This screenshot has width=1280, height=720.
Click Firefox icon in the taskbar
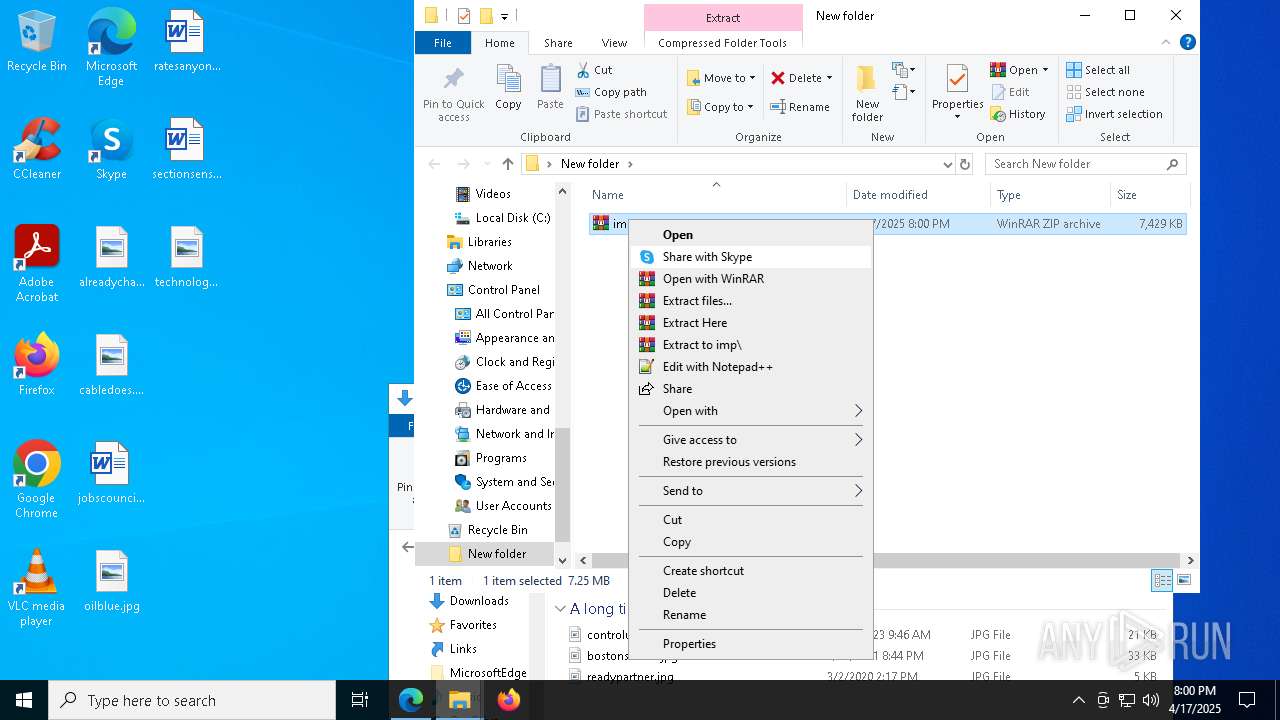[x=508, y=700]
